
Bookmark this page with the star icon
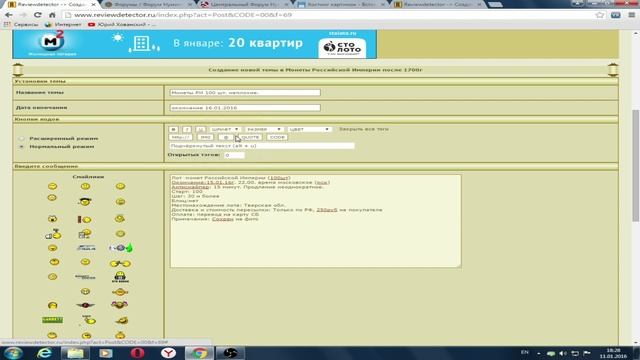(600, 15)
